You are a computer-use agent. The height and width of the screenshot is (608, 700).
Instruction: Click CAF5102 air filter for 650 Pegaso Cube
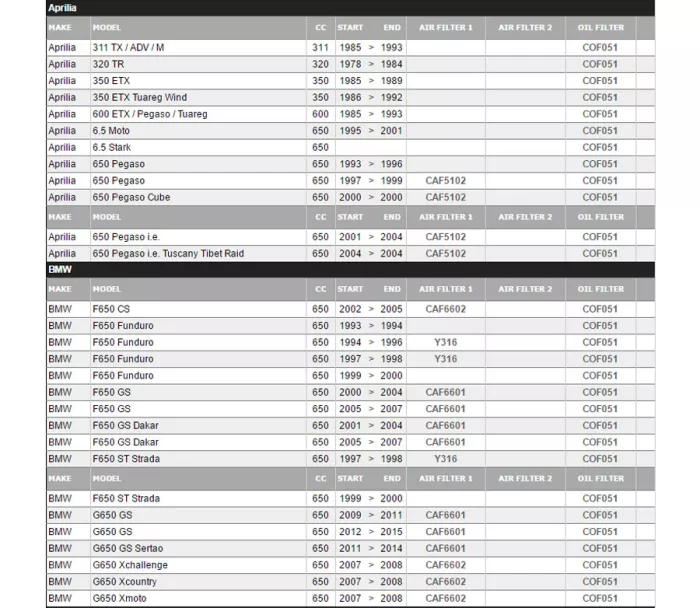tap(445, 197)
